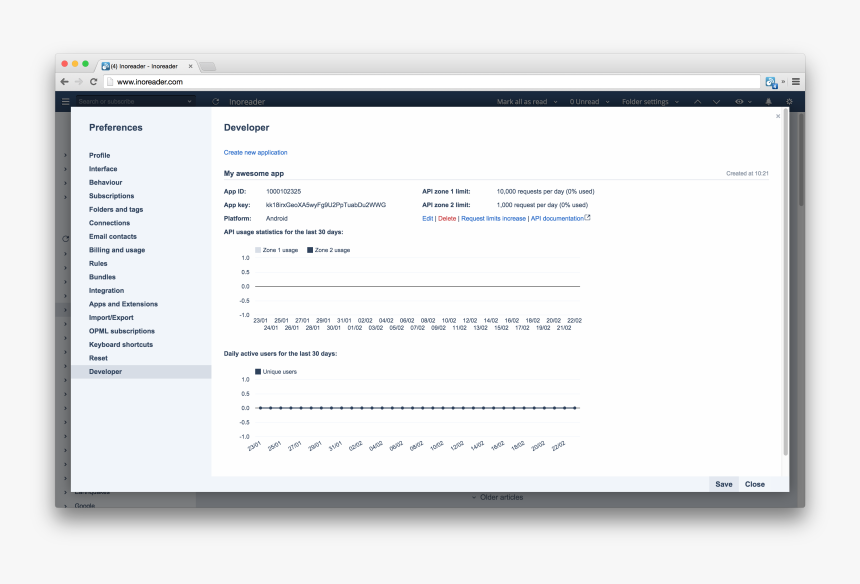Screen dimensions: 860x584
Task: Open Email contacts preferences
Action: coord(112,236)
